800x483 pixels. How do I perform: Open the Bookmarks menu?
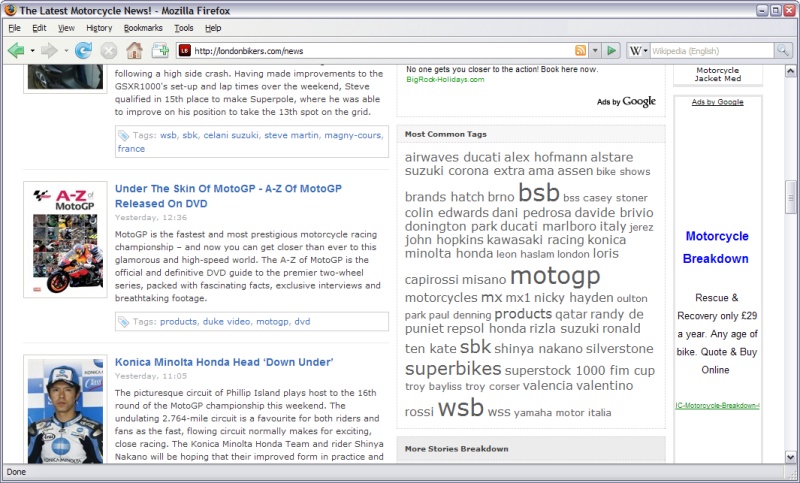[143, 28]
